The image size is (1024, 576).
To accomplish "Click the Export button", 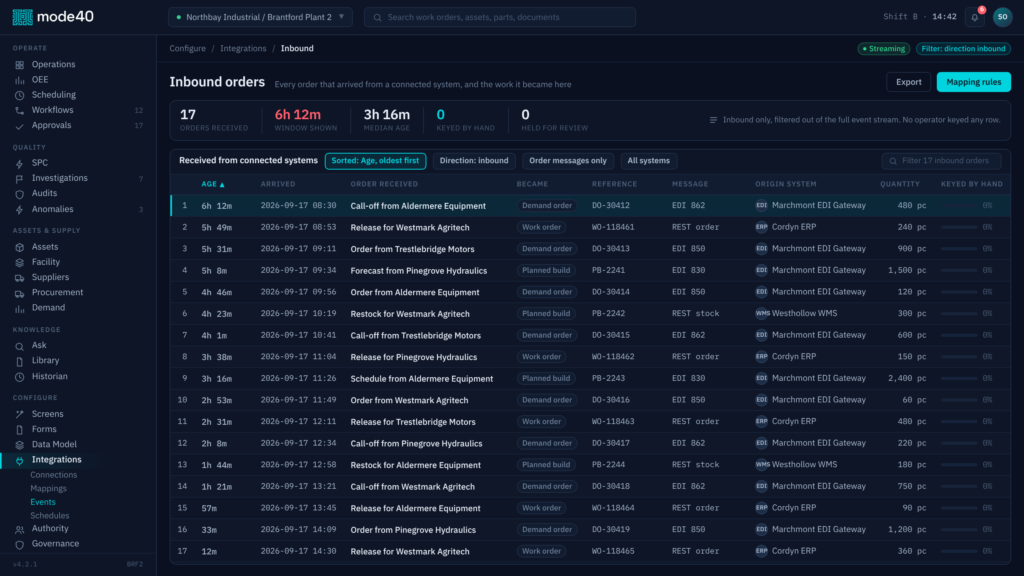I will pyautogui.click(x=908, y=82).
